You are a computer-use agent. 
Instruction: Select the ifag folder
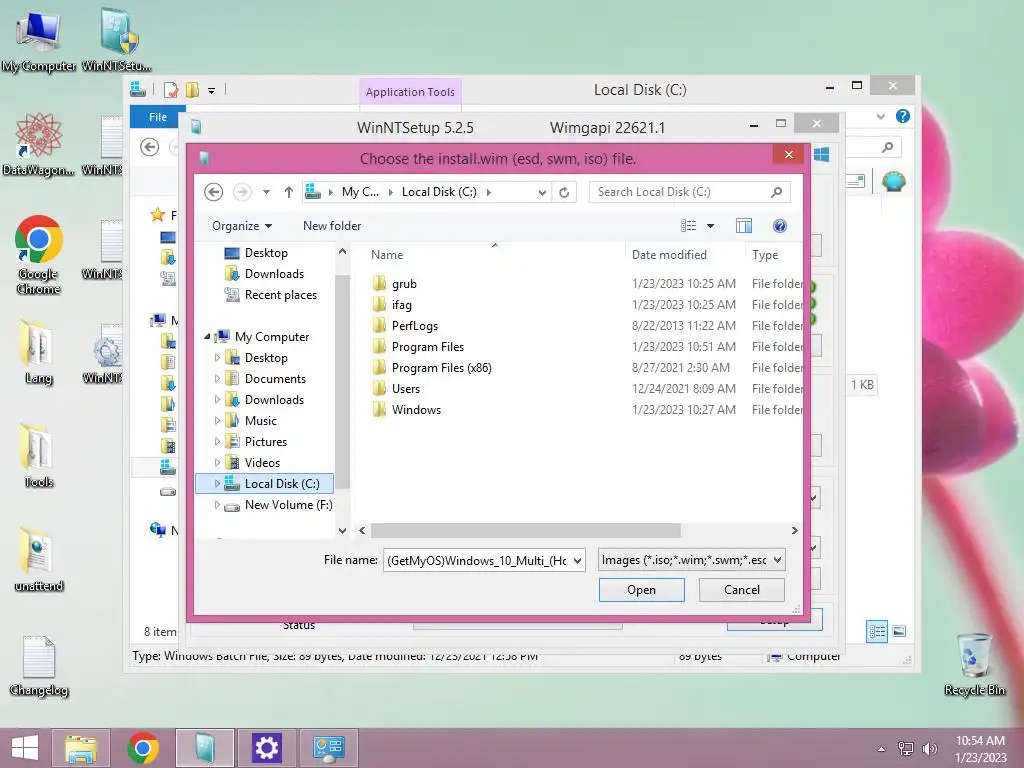click(402, 305)
